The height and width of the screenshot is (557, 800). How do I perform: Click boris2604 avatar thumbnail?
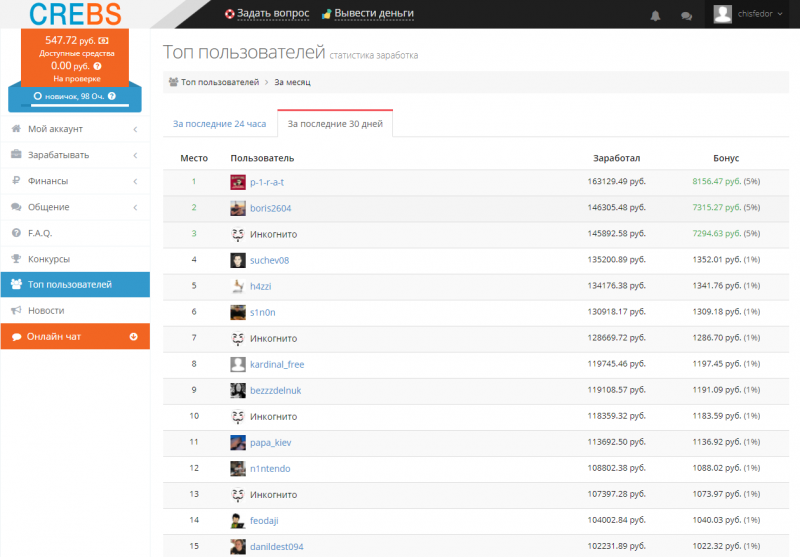[x=238, y=208]
